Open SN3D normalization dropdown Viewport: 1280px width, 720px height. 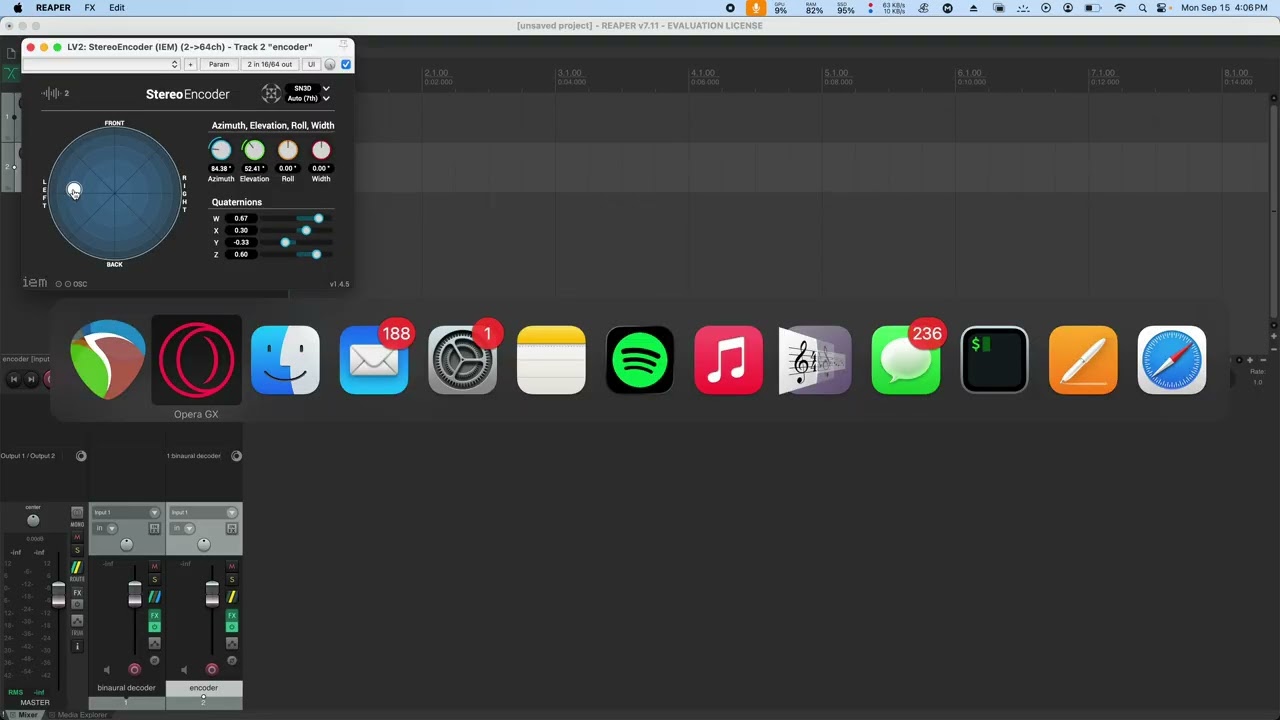click(x=307, y=88)
